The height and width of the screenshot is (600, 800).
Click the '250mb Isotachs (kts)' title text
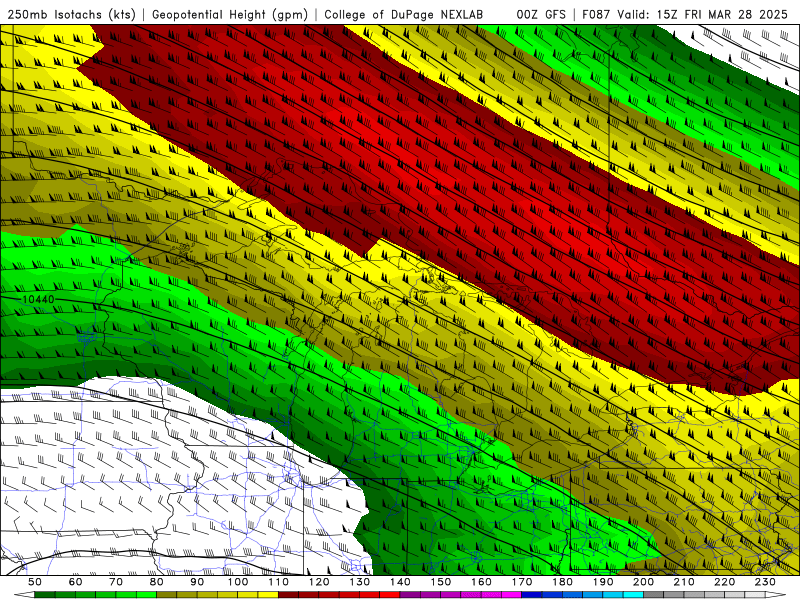[71, 14]
